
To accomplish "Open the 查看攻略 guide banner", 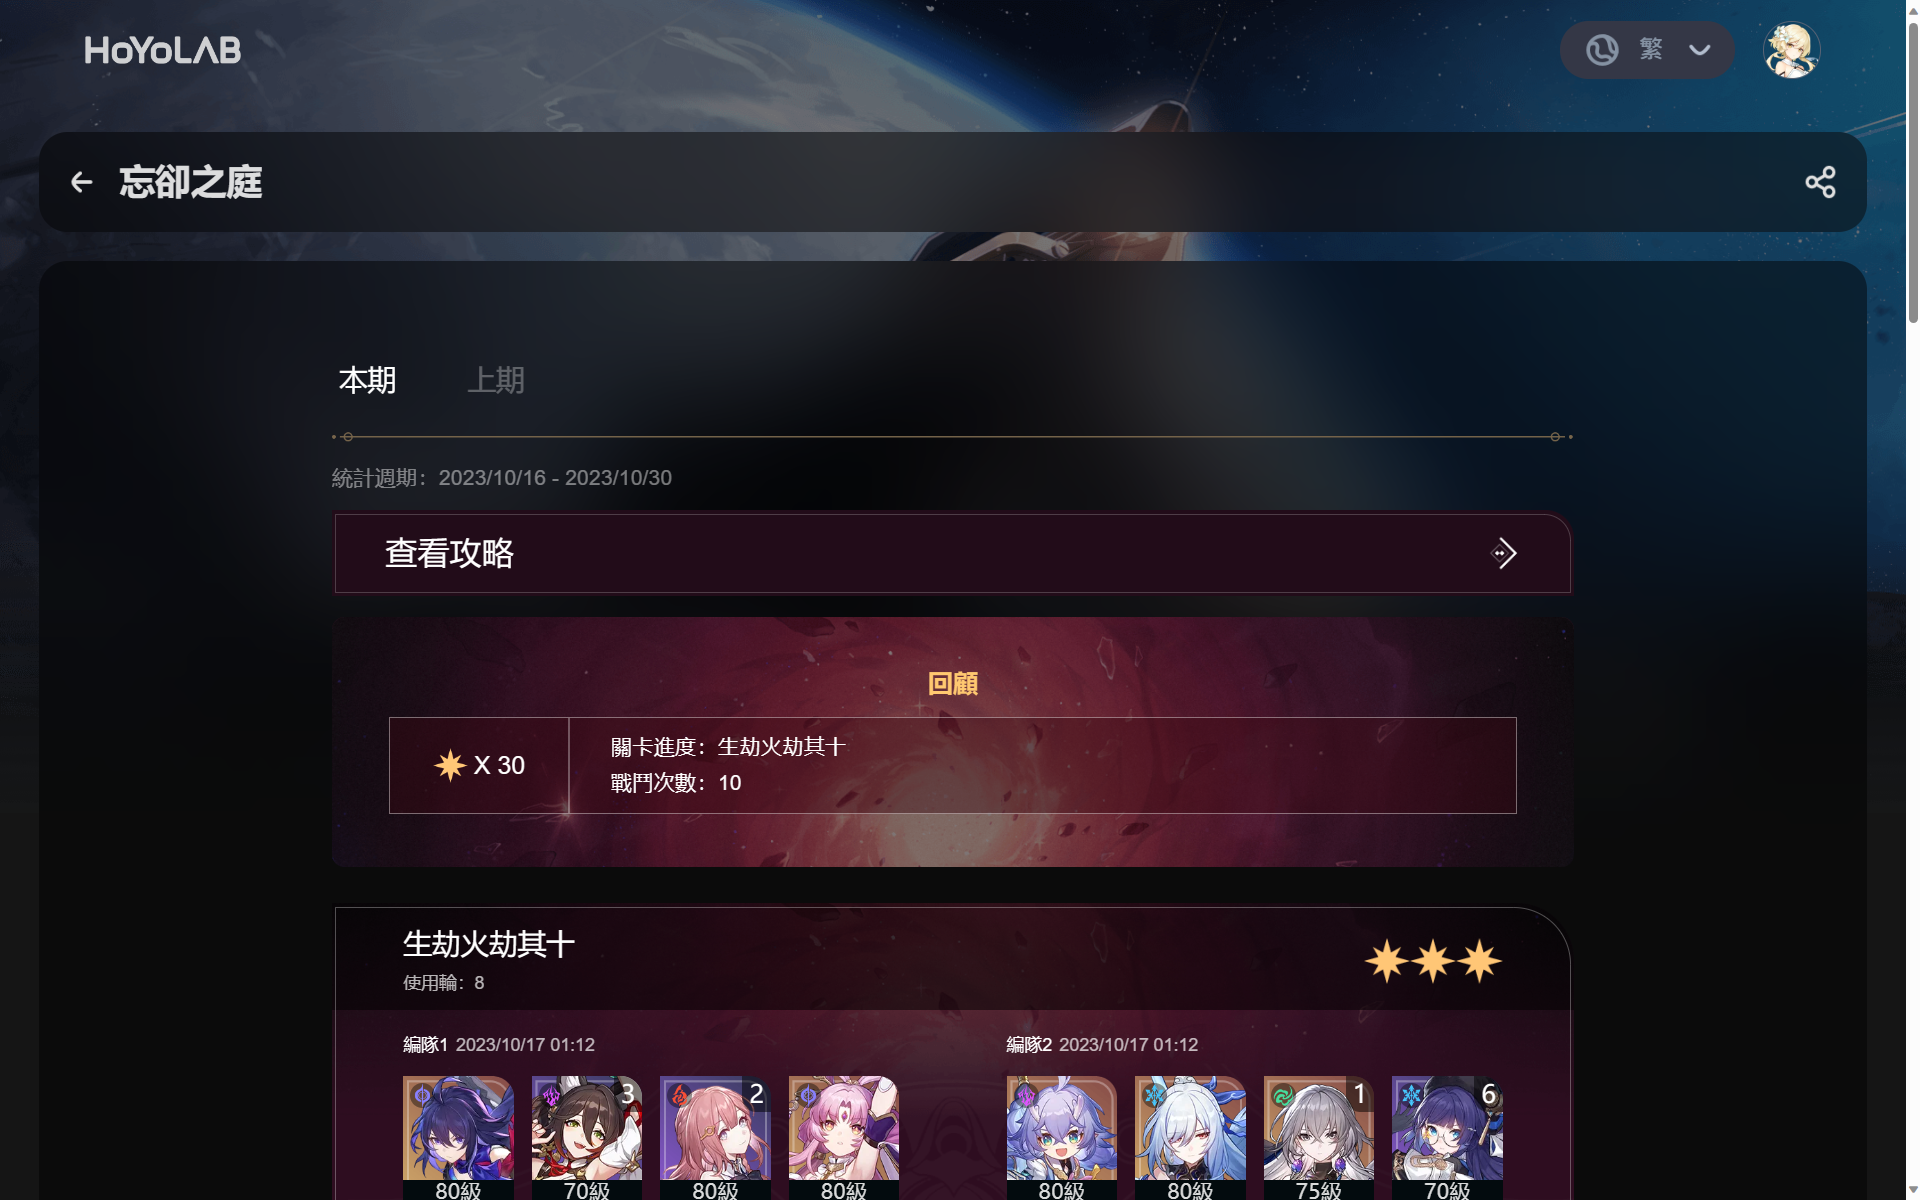I will click(x=952, y=553).
